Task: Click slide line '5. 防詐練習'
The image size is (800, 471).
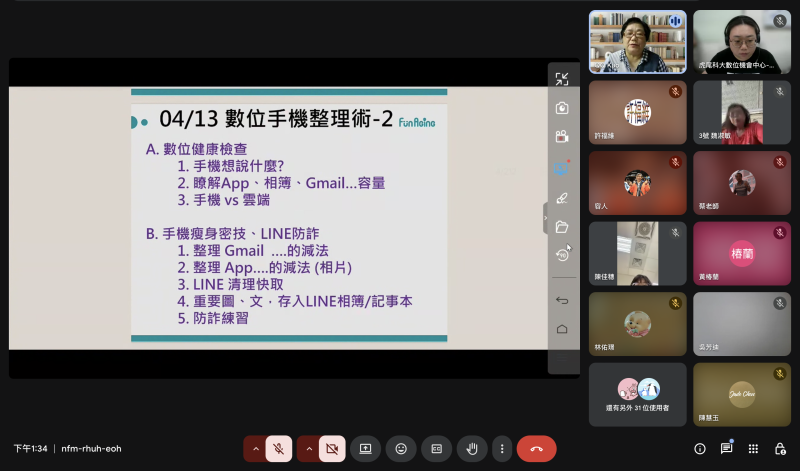Action: (213, 318)
